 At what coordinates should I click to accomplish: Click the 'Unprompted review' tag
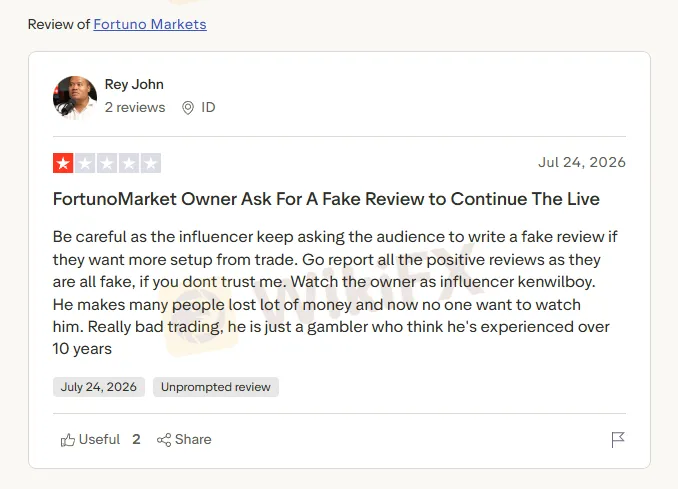(x=216, y=387)
